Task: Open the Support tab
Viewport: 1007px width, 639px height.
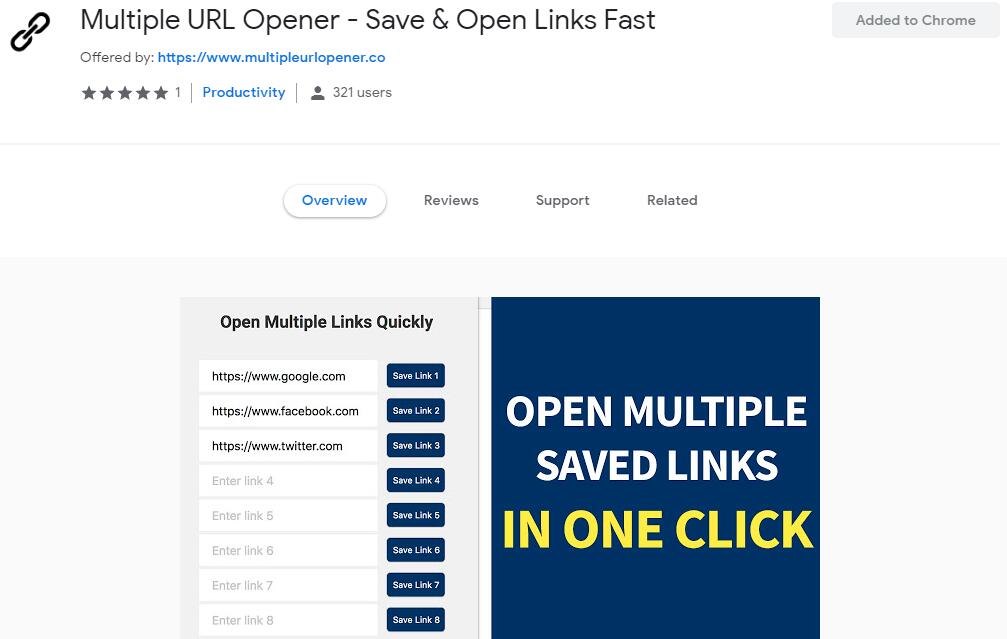Action: [x=563, y=200]
